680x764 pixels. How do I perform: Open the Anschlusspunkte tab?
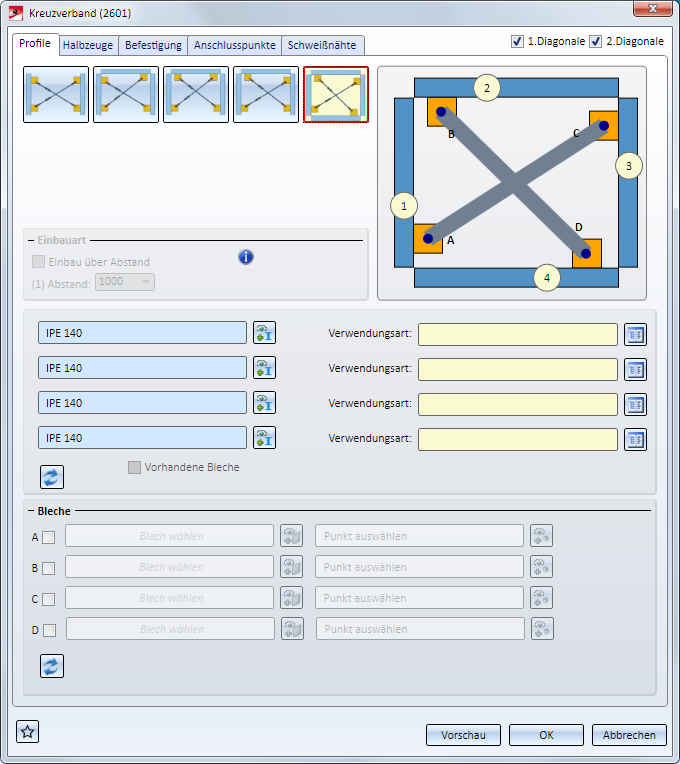pos(235,45)
